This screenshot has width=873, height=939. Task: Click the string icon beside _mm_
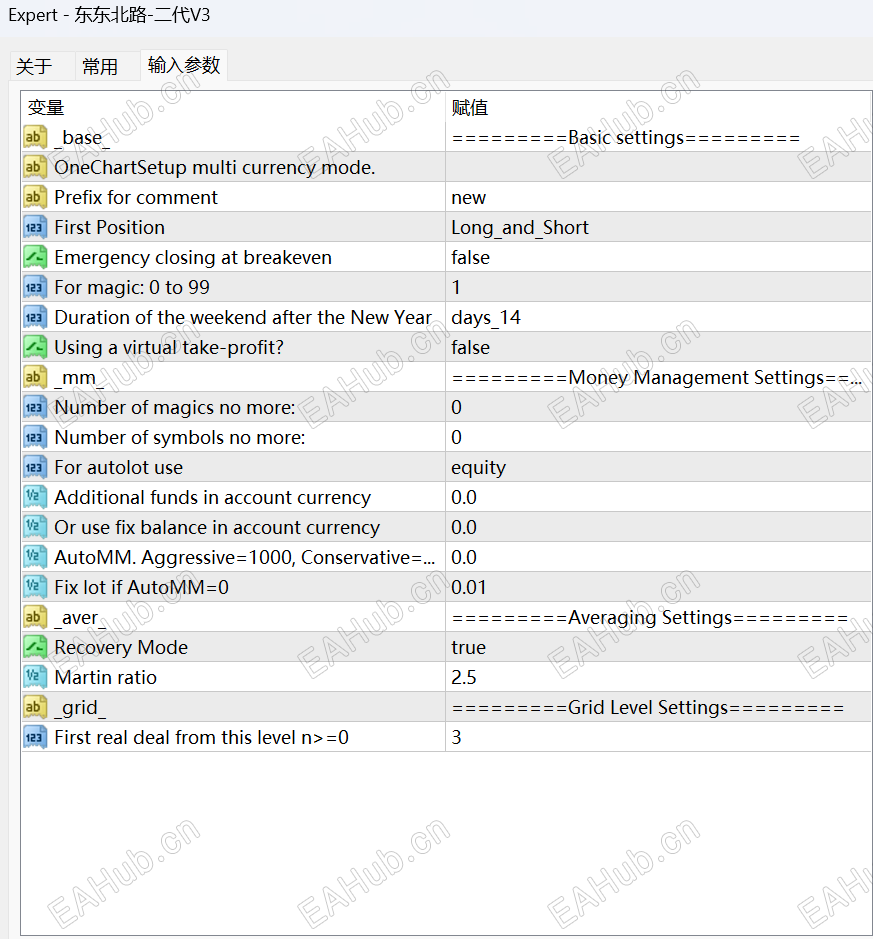(35, 377)
